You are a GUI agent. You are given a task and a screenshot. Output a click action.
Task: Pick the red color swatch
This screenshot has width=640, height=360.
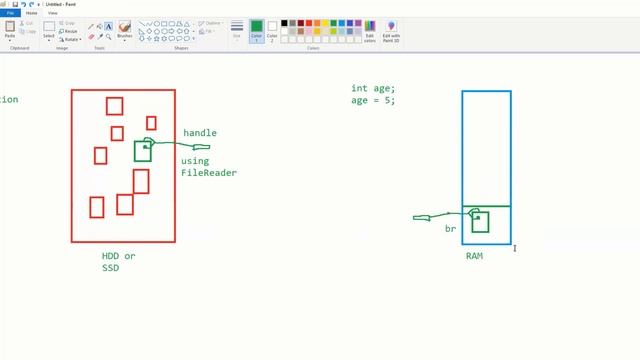[x=309, y=23]
